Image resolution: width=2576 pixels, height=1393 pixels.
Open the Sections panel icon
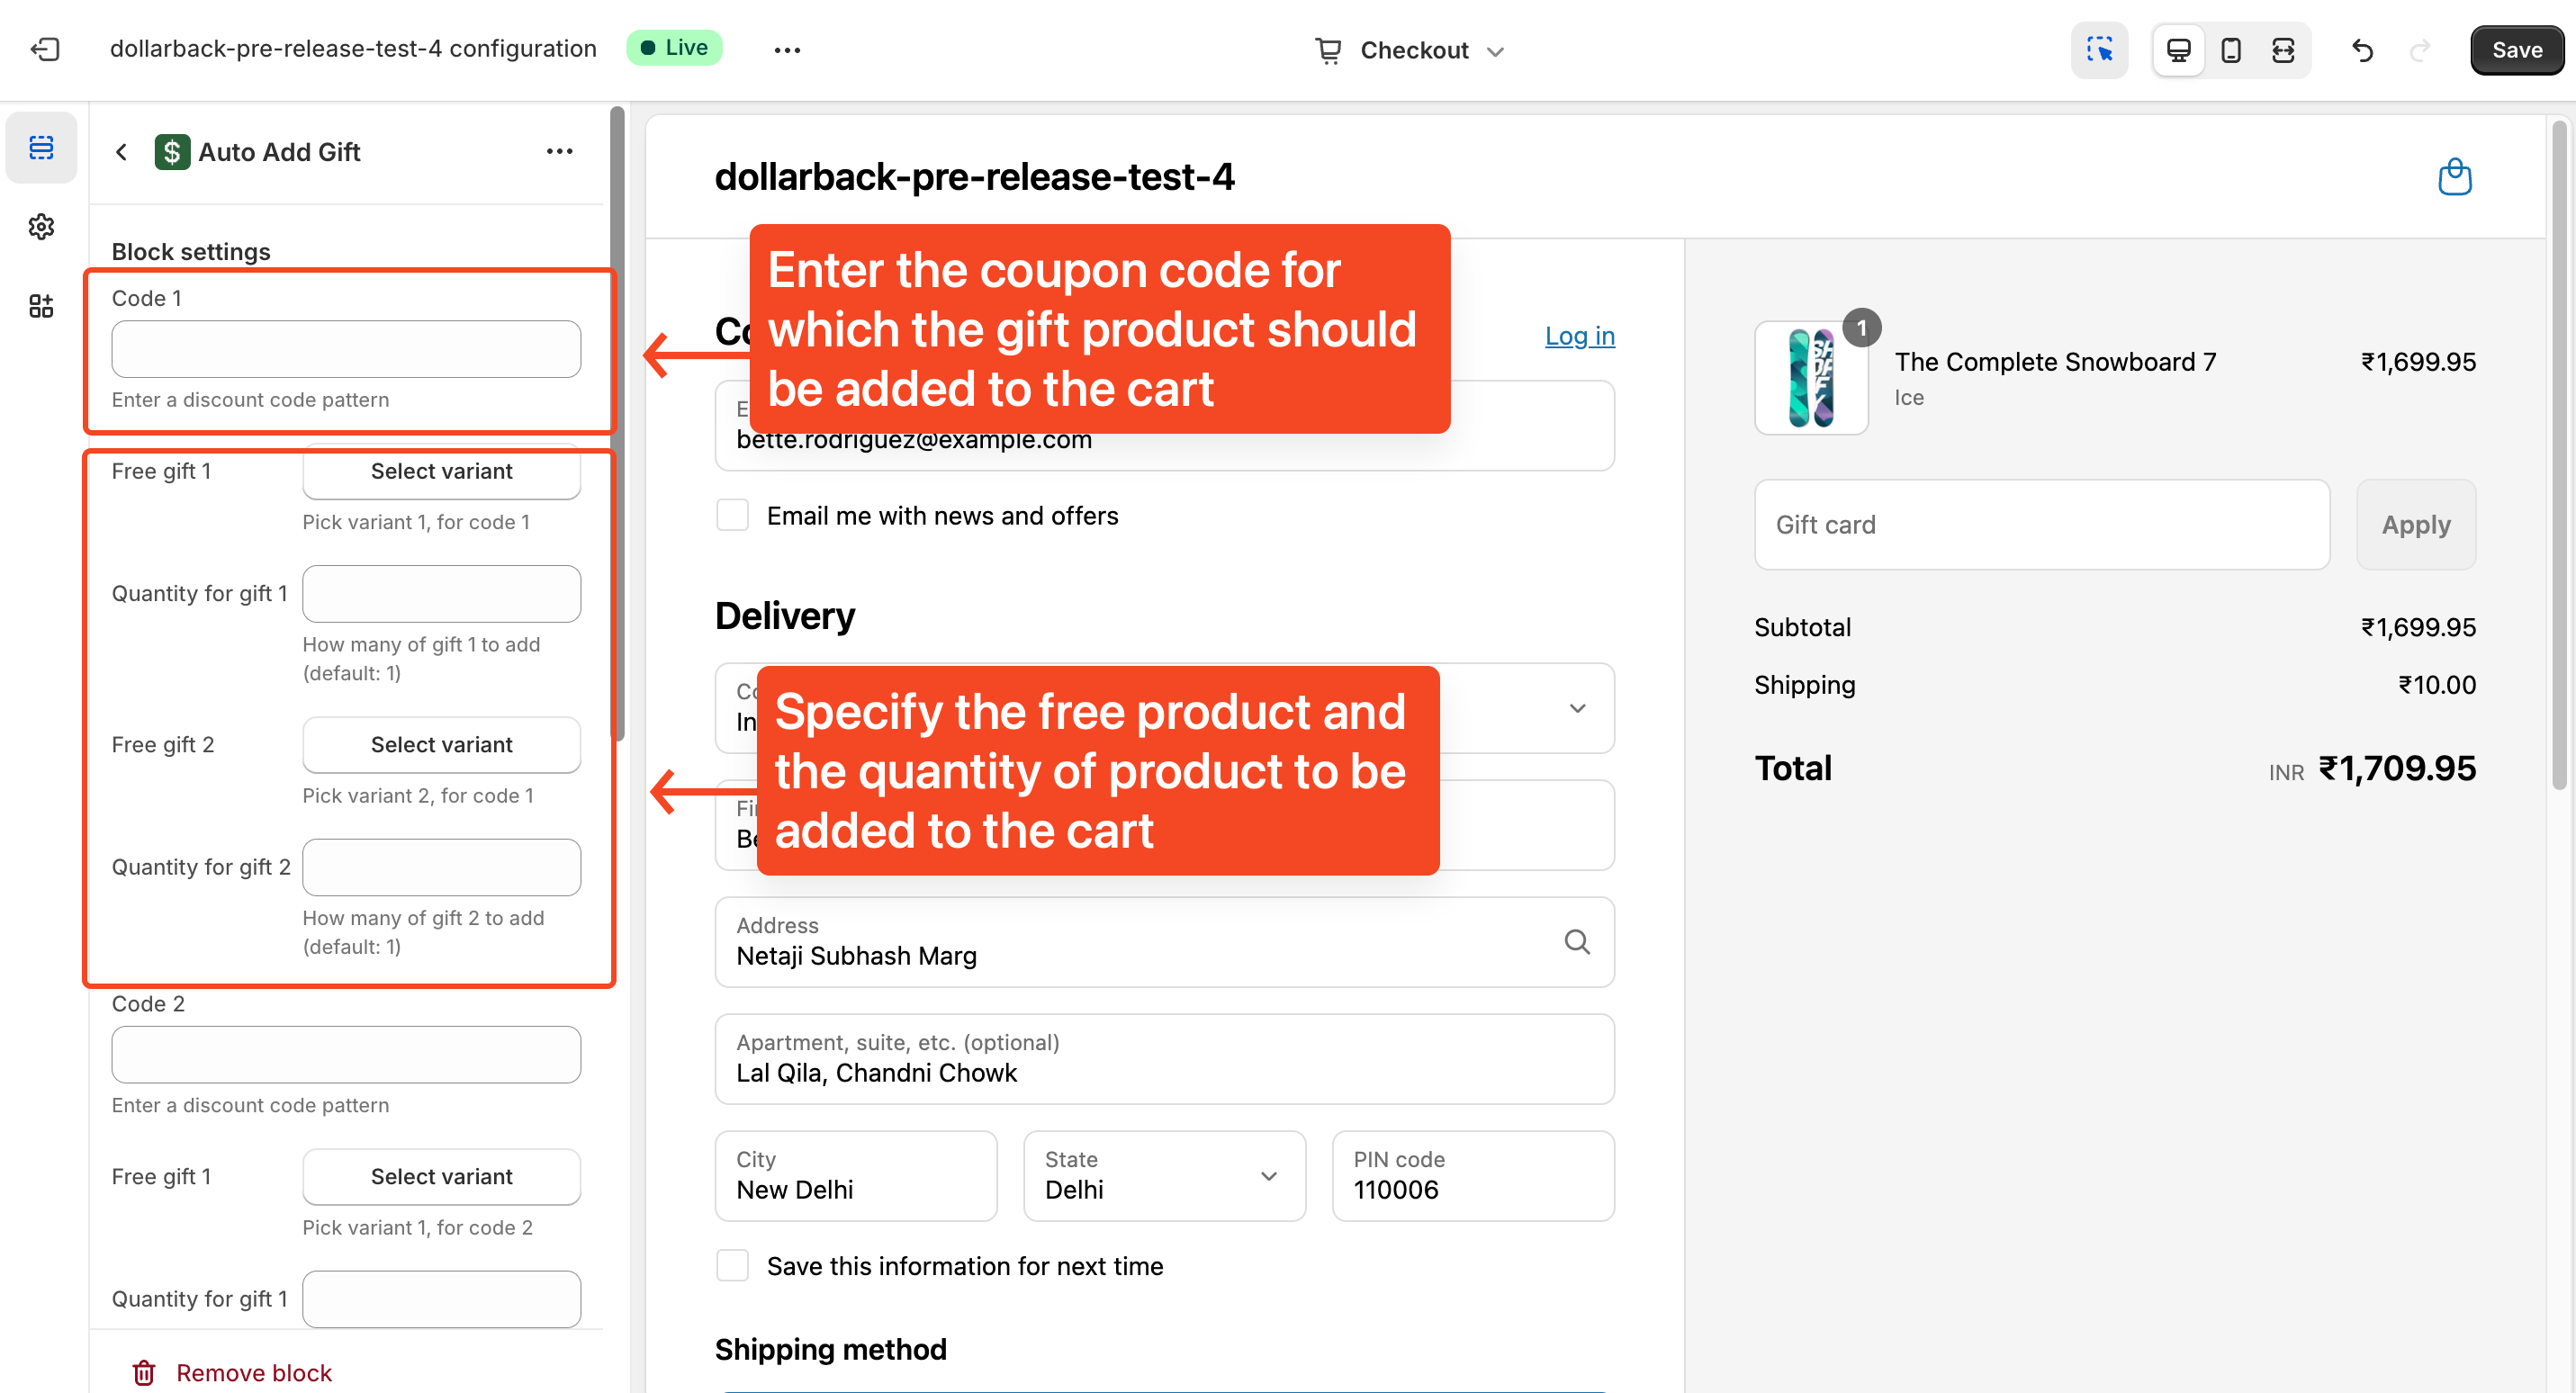tap(41, 148)
